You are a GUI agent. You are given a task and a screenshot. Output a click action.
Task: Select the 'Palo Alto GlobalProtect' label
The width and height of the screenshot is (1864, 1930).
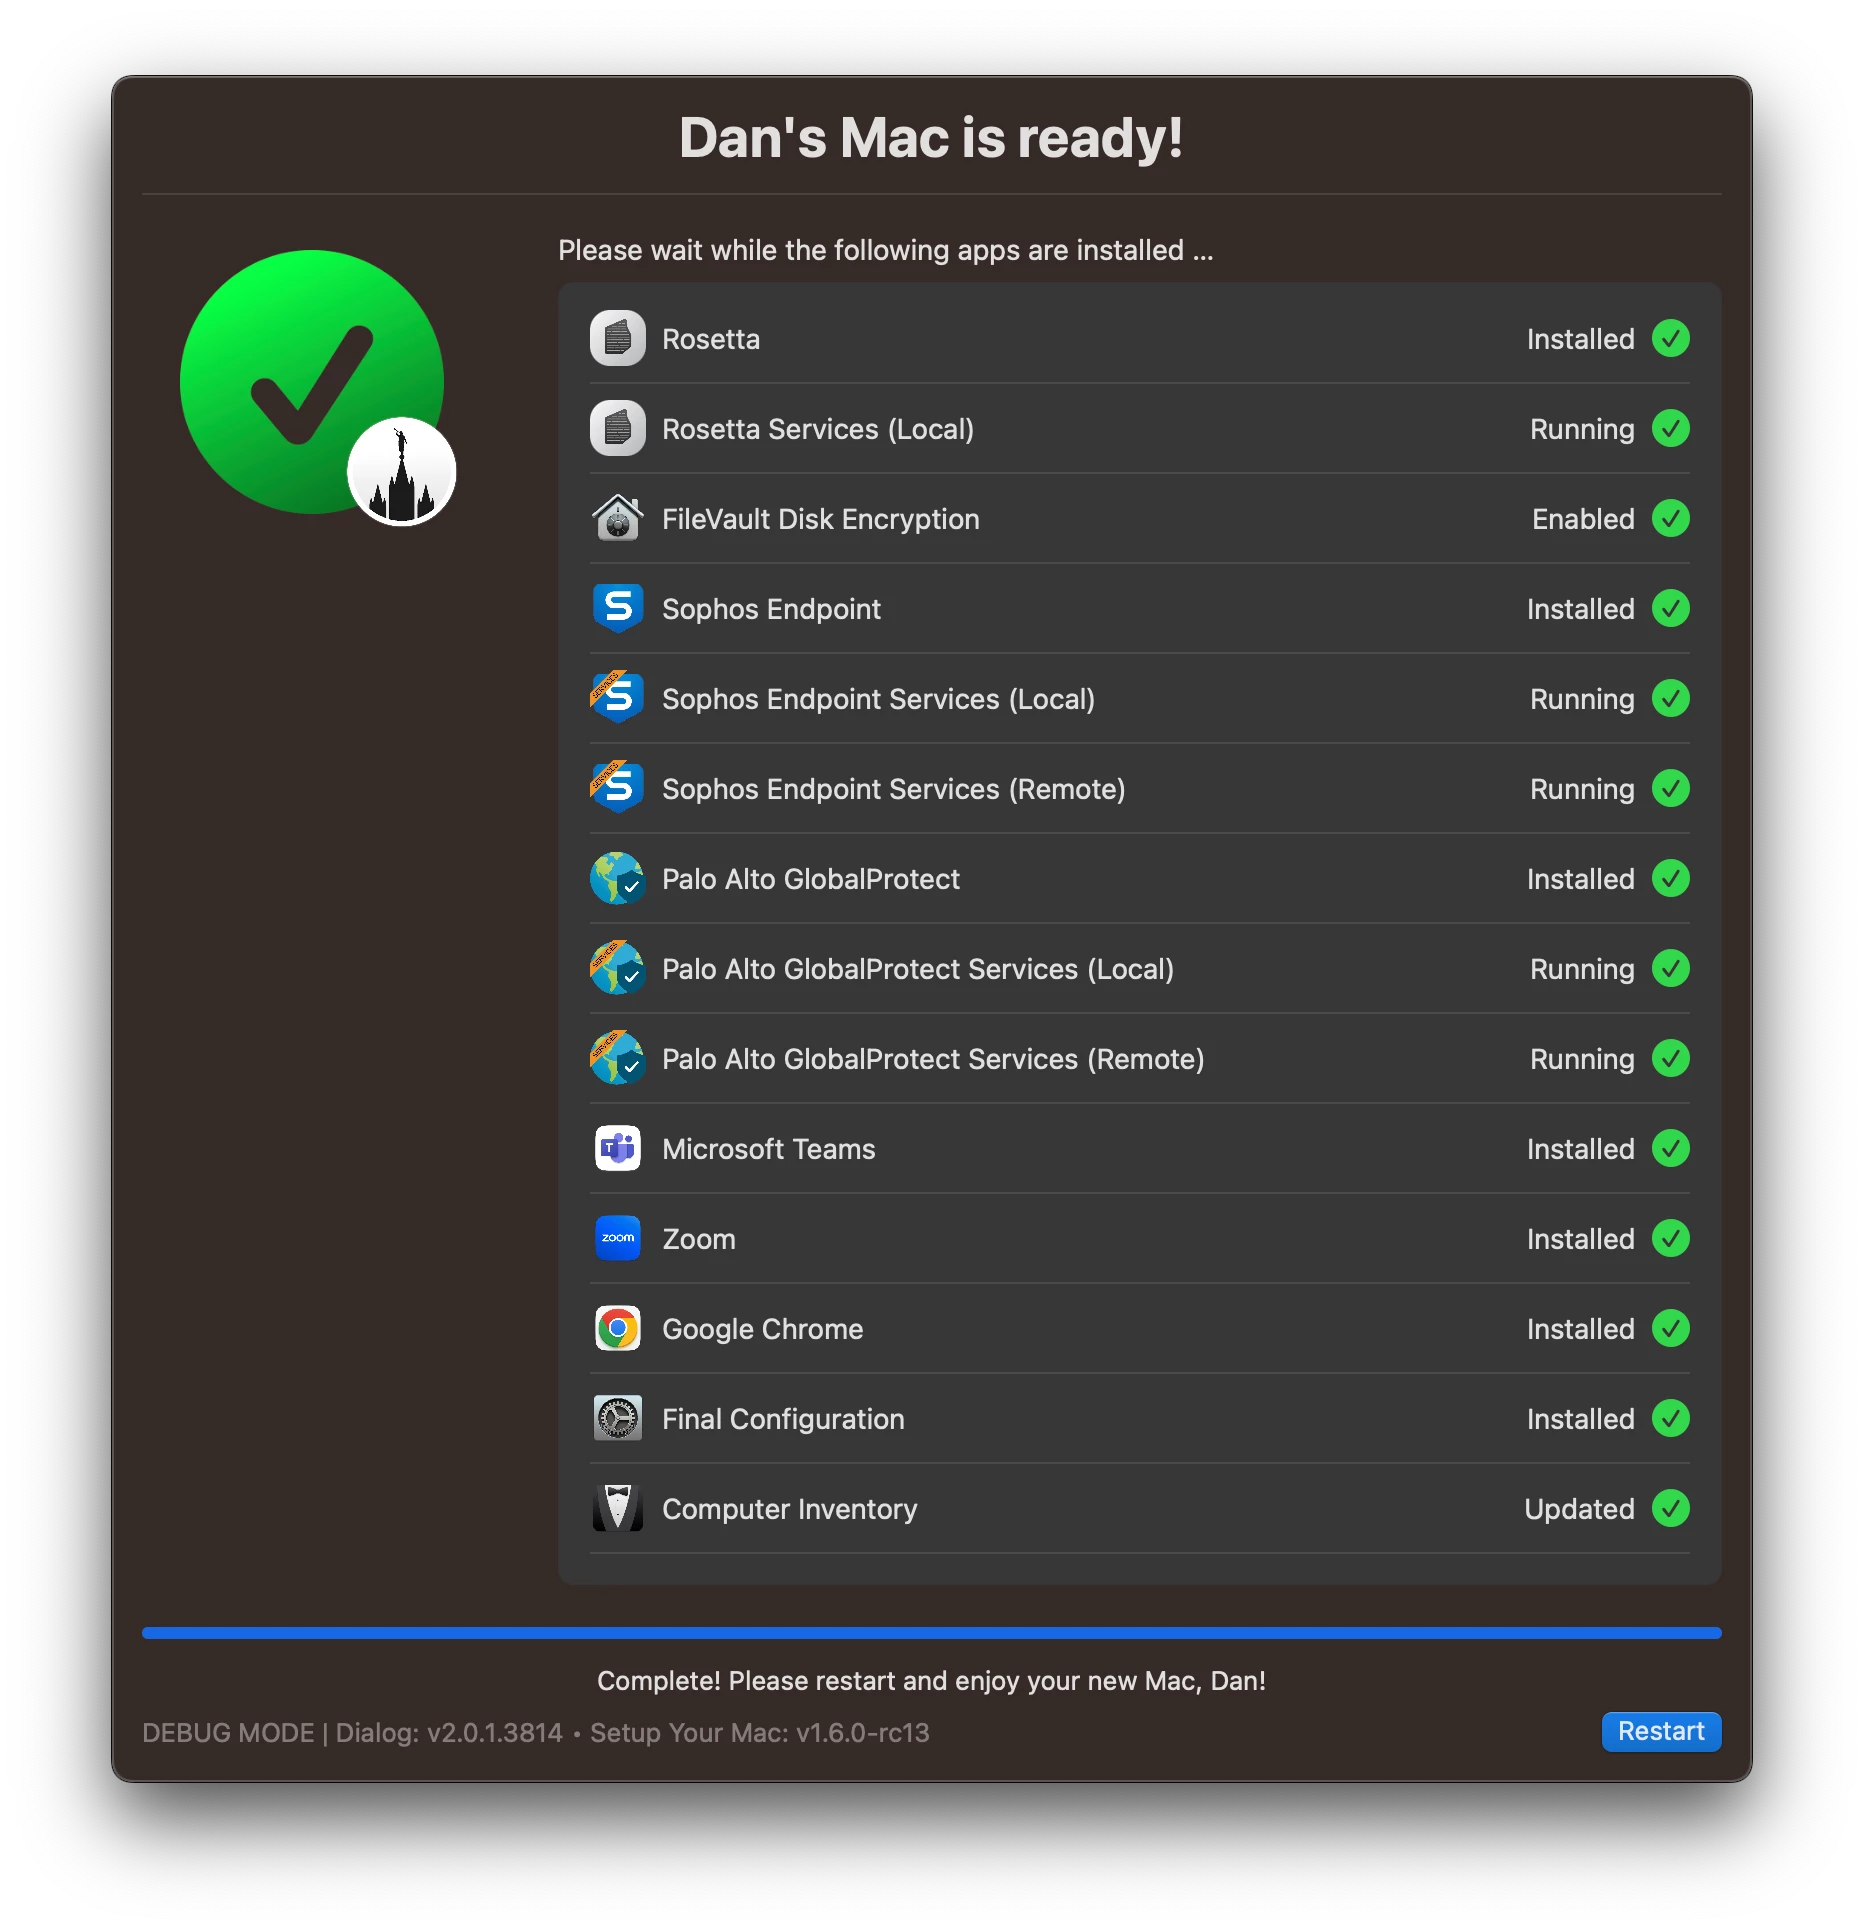810,879
